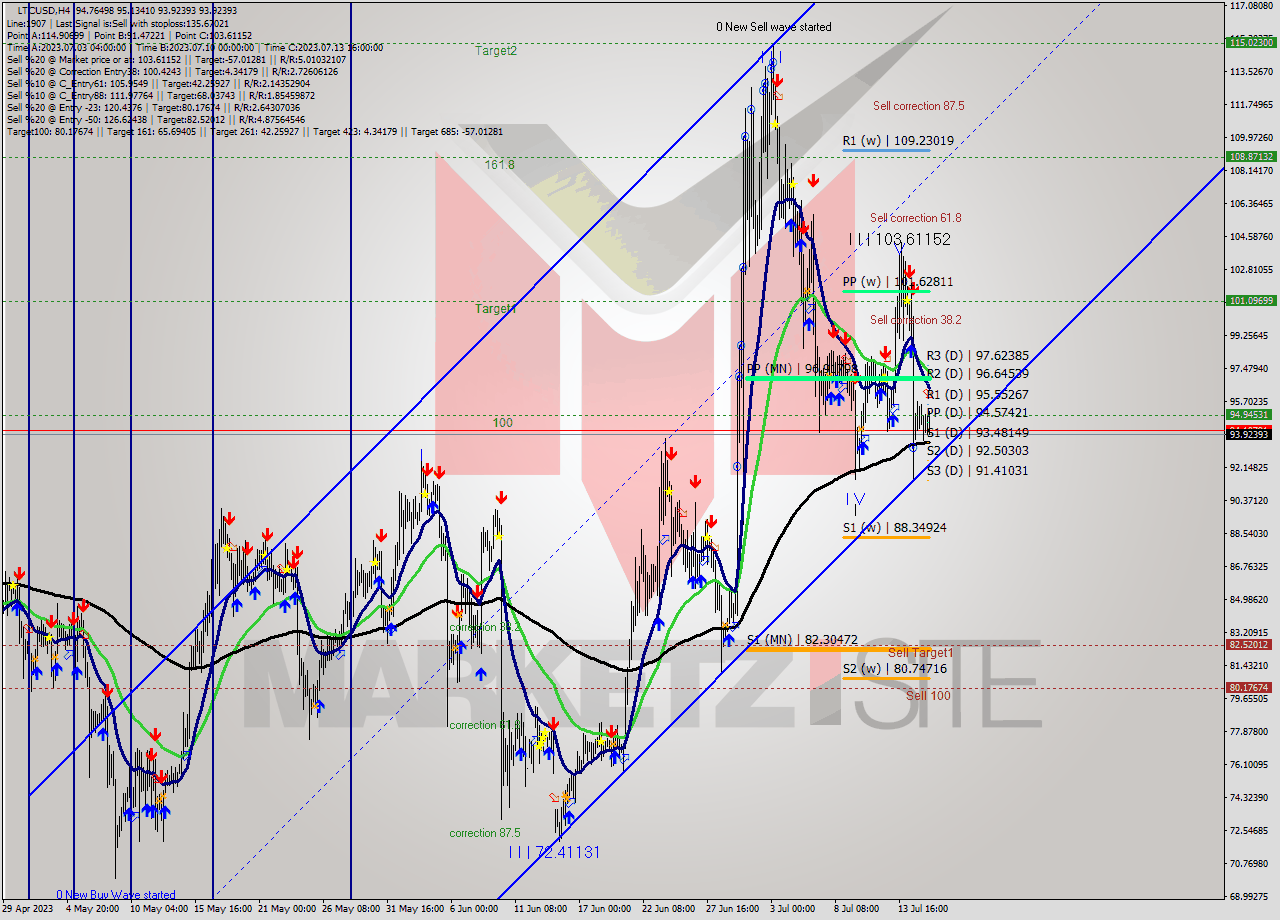The height and width of the screenshot is (920, 1280).
Task: Click the 'S3 (D) | 91.41031' label
Action: (x=977, y=471)
